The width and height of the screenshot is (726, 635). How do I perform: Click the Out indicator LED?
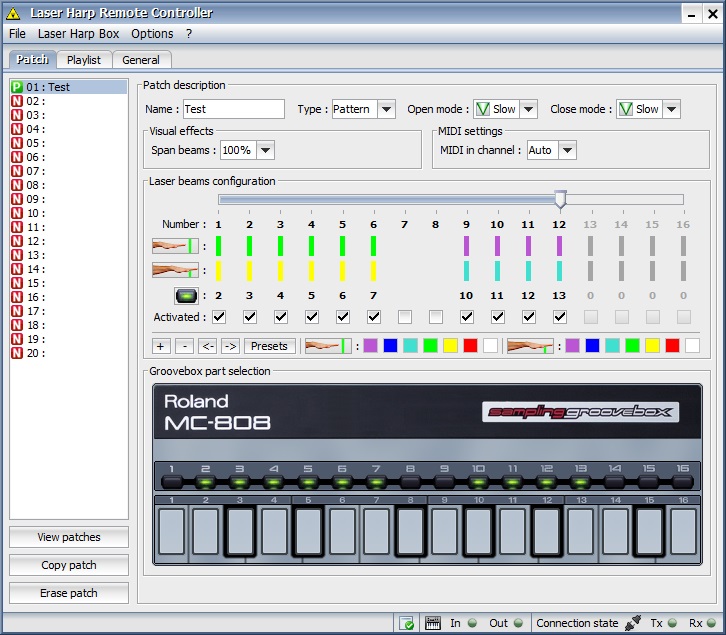(518, 623)
